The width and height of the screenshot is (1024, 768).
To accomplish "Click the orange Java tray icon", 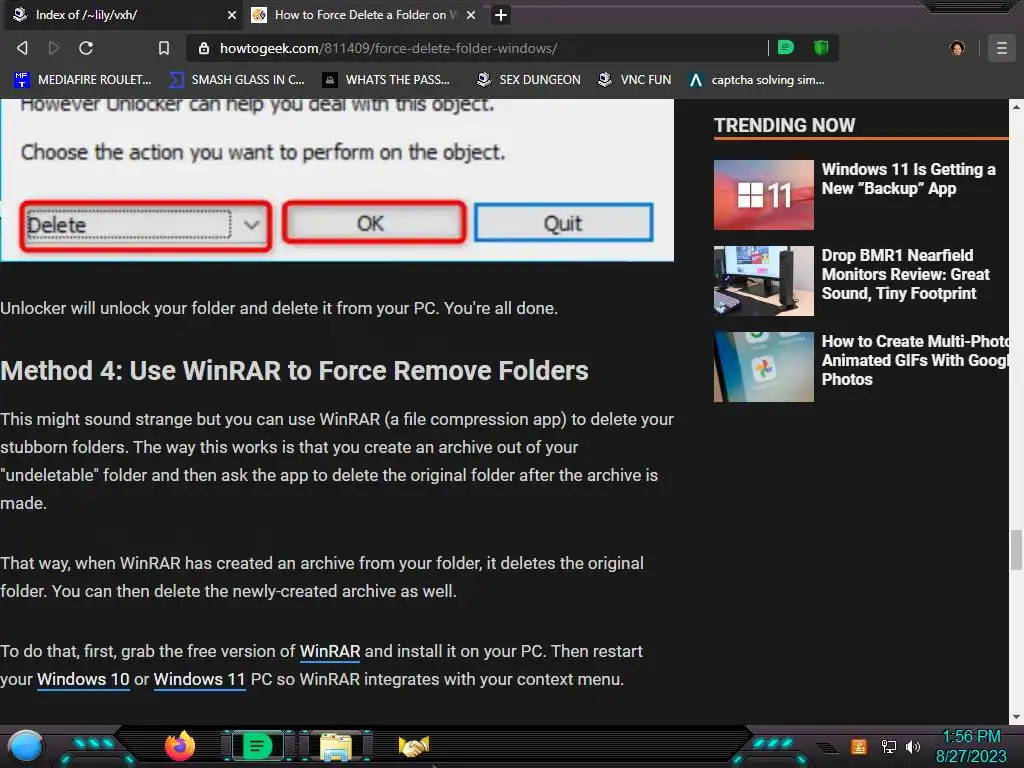I will (x=858, y=746).
